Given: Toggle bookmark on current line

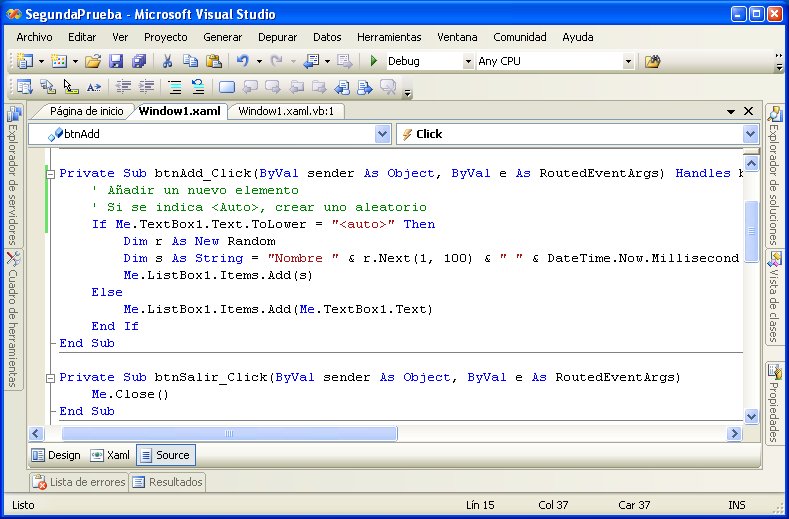Looking at the screenshot, I should tap(227, 87).
